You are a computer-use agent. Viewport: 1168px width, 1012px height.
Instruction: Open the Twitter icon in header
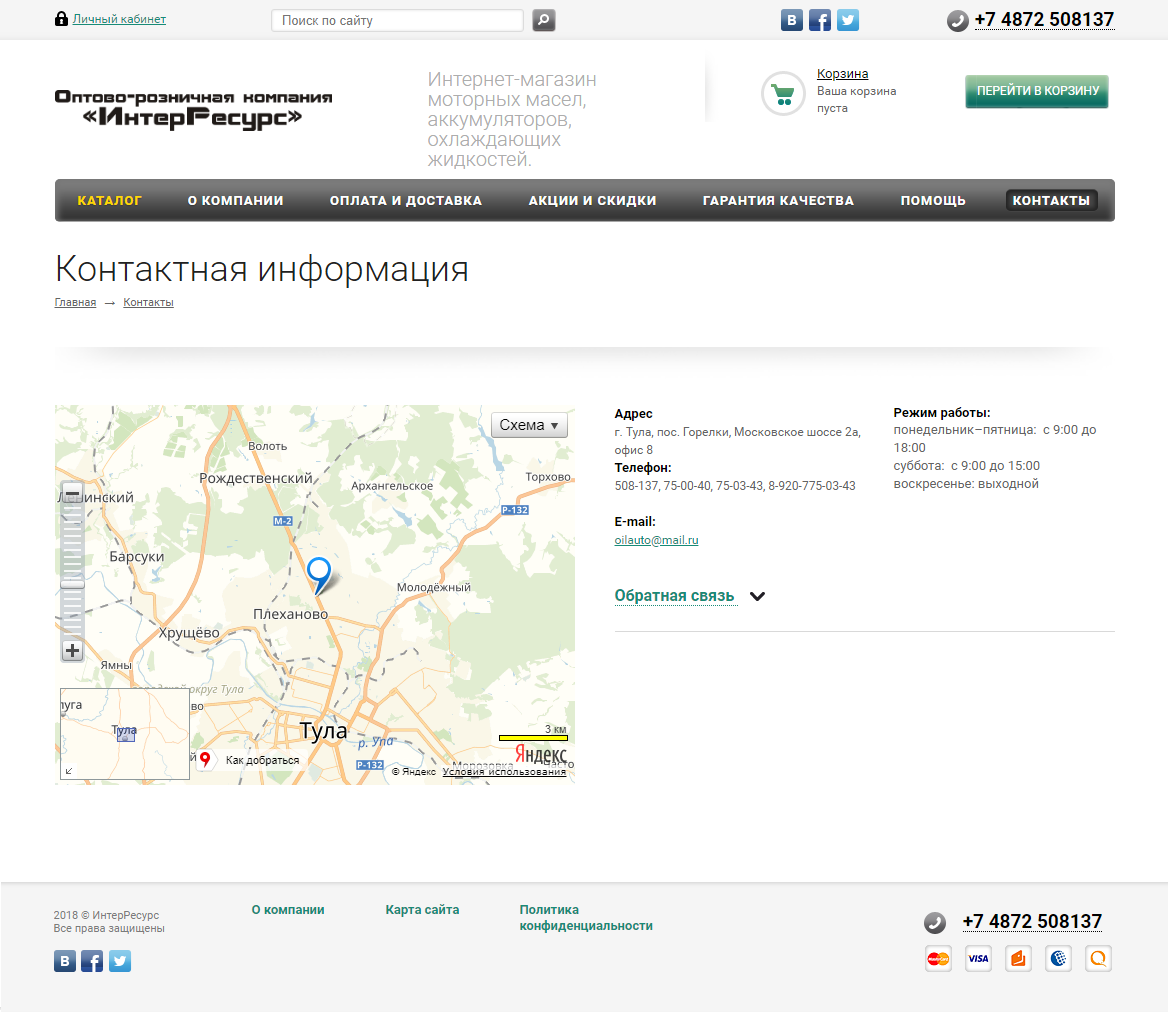(848, 20)
